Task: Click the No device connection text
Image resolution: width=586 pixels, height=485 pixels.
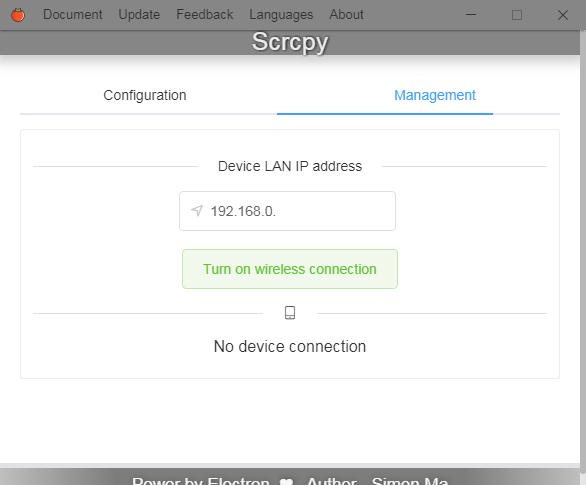Action: tap(290, 346)
